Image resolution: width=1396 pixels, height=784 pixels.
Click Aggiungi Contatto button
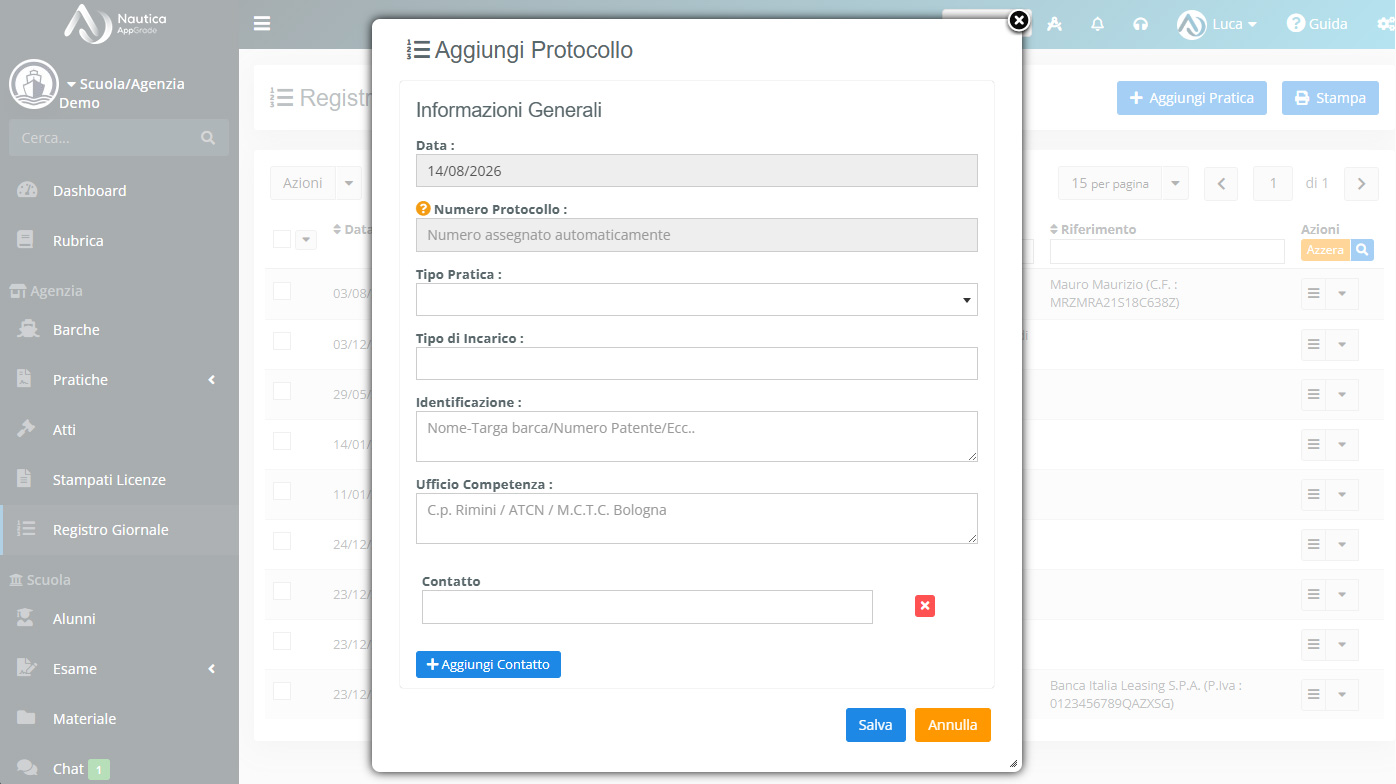pos(488,664)
